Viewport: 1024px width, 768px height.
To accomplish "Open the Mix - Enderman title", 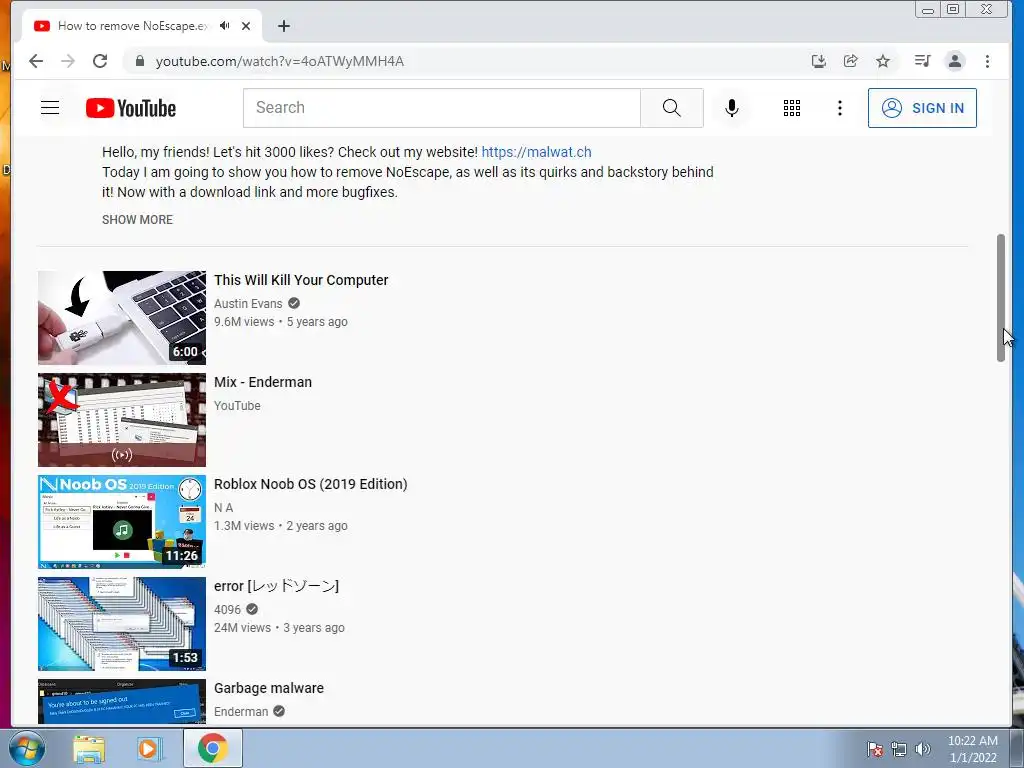I will click(x=263, y=382).
